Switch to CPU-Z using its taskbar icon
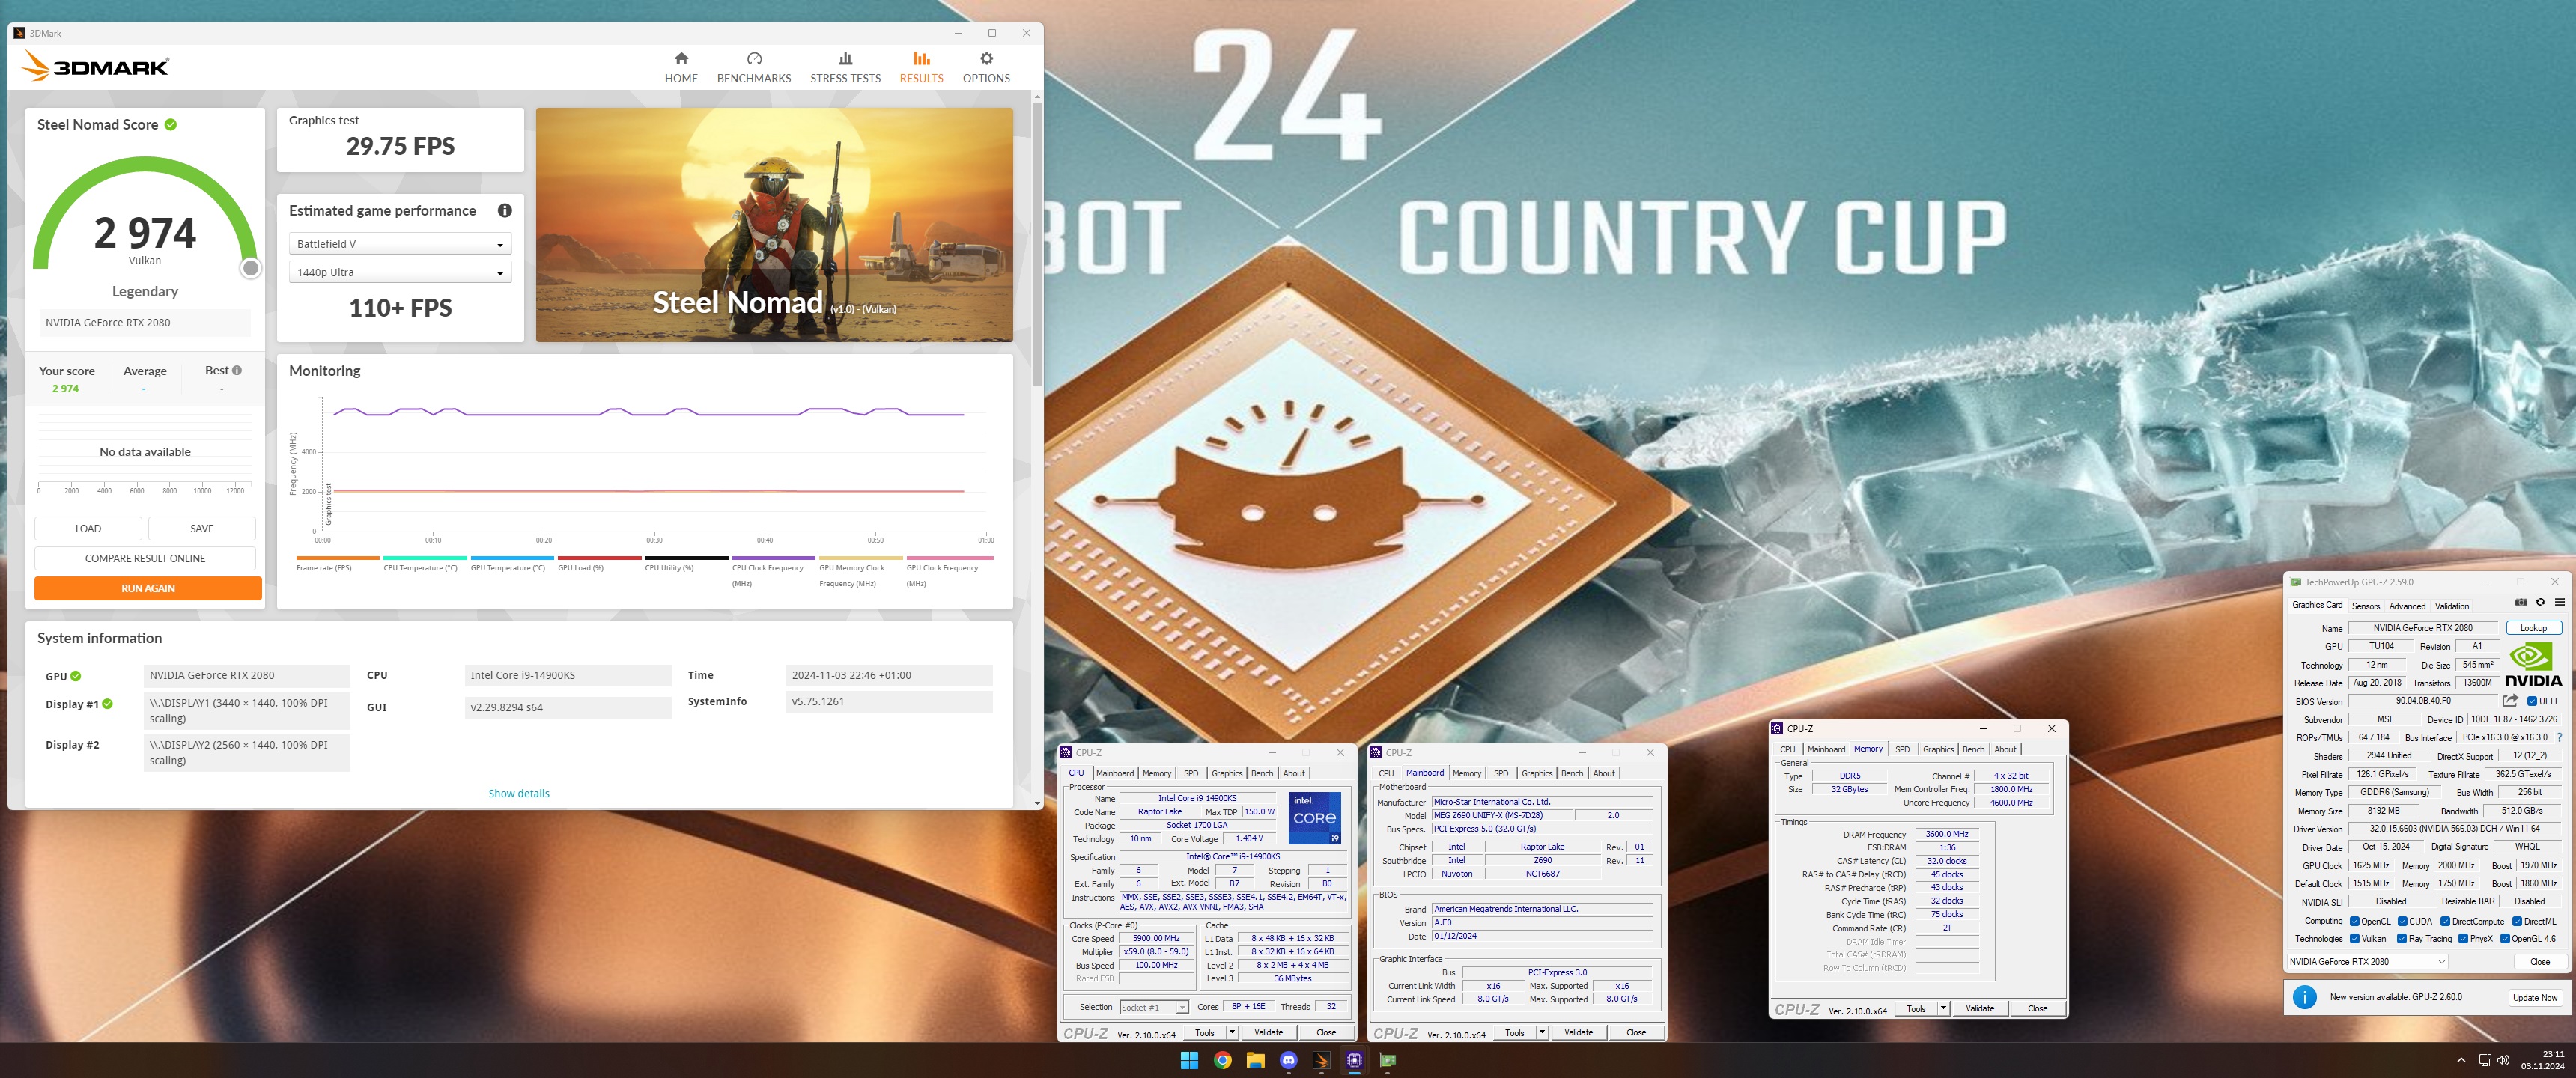The image size is (2576, 1078). [x=1354, y=1060]
